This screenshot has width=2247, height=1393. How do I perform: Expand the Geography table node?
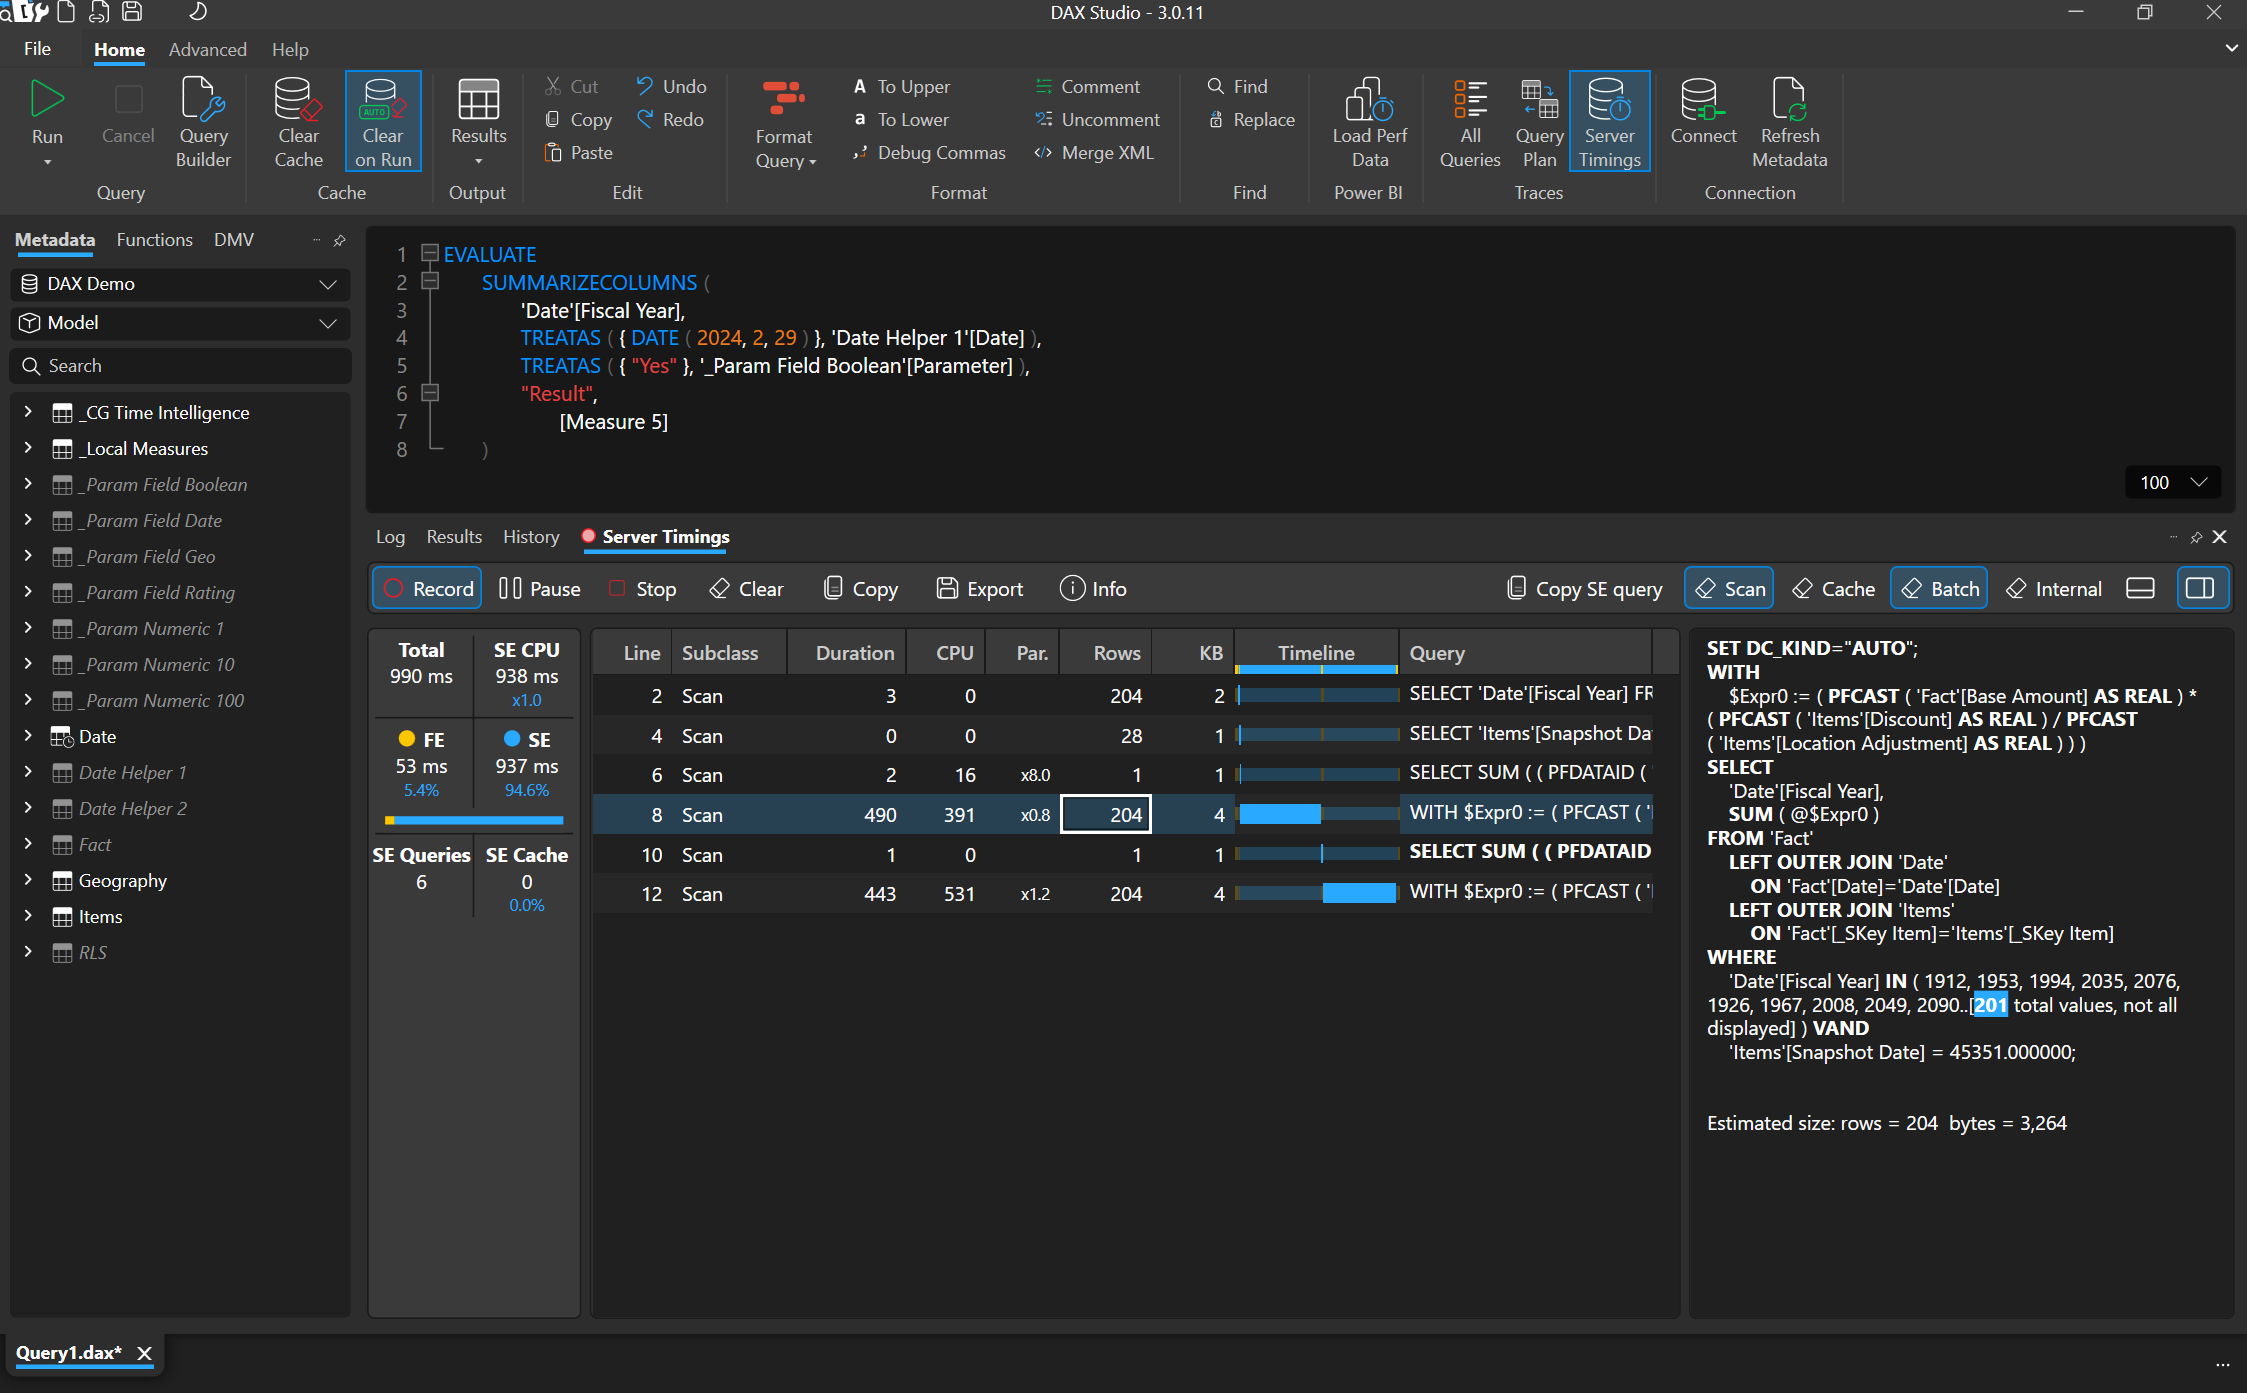click(28, 879)
